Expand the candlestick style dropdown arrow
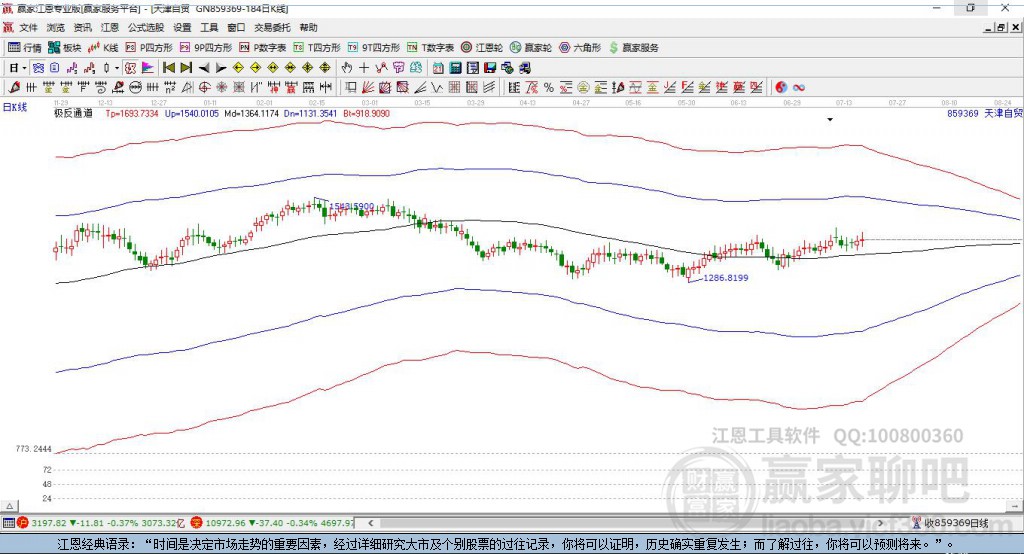This screenshot has width=1024, height=554. point(117,68)
